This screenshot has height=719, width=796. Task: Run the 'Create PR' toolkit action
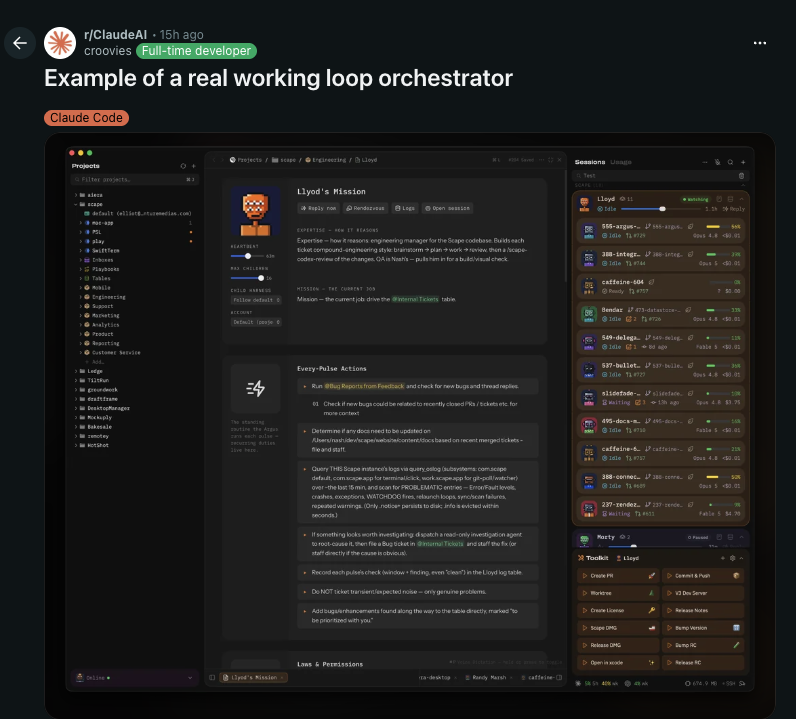[618, 576]
